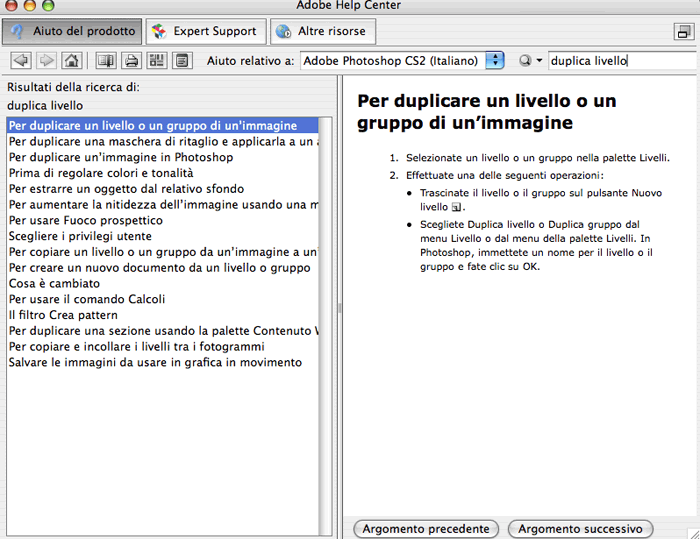Switch to Expert Support tab
Viewport: 700px width, 539px height.
point(206,31)
